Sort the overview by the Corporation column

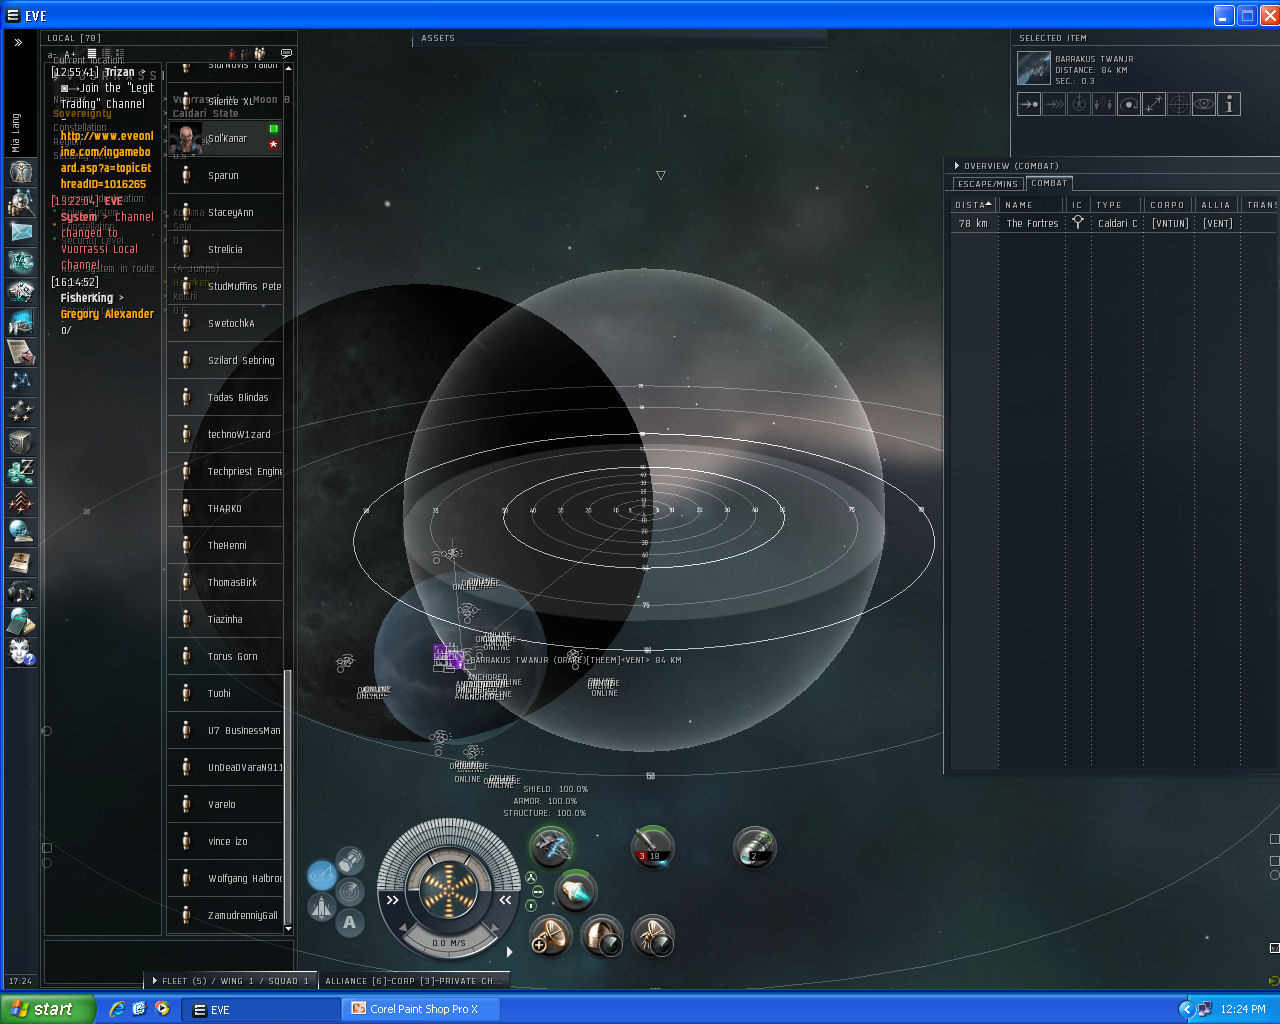coord(1168,205)
